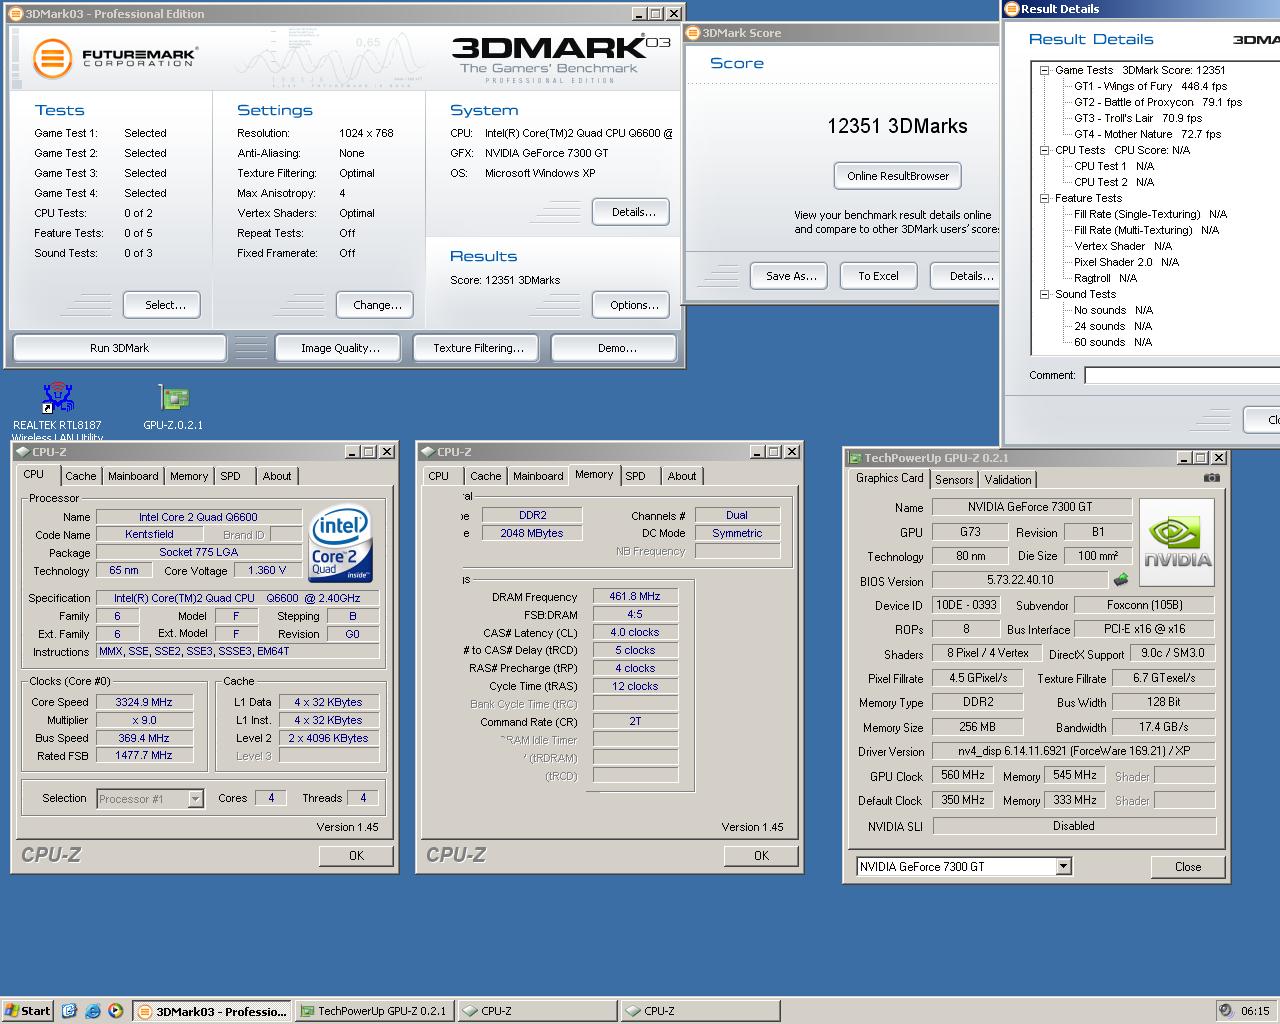Open Texture Filtering... in 3DMark03

tap(478, 348)
